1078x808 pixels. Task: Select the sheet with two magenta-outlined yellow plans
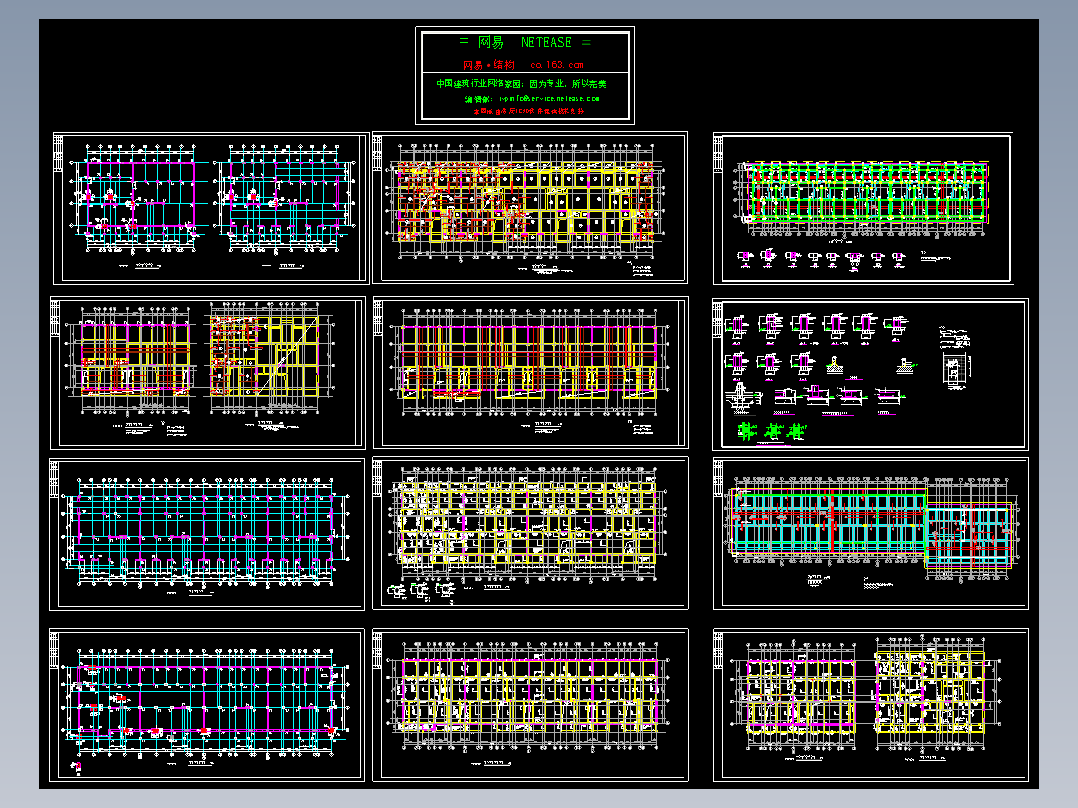pyautogui.click(x=871, y=705)
